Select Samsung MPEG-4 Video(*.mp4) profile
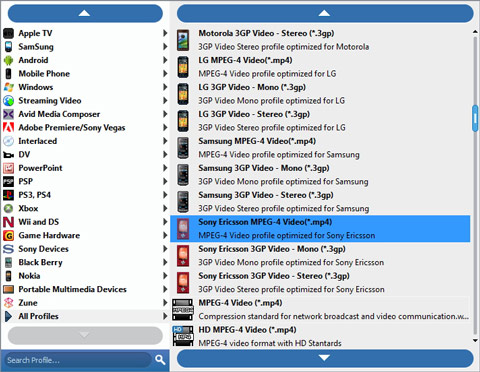480x372 pixels. click(x=320, y=148)
